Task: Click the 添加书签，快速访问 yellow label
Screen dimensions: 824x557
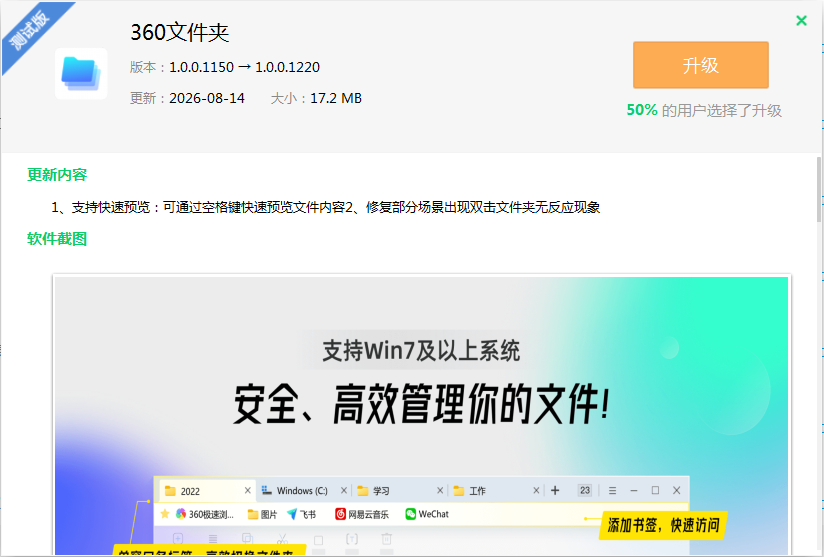Action: tap(663, 525)
